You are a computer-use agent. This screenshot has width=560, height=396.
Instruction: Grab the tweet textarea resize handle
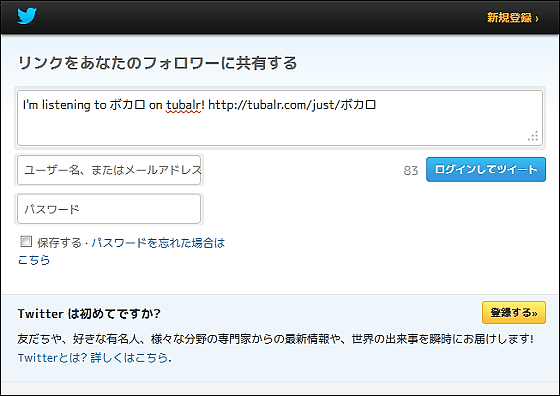[533, 136]
